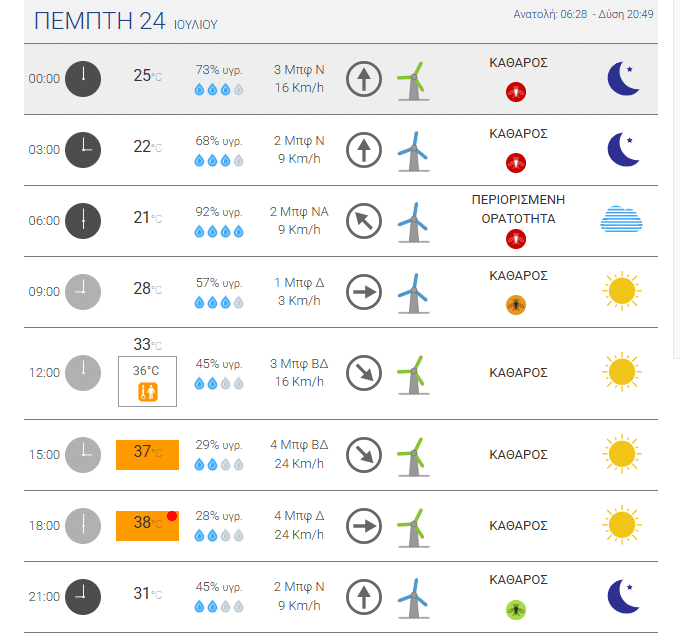The height and width of the screenshot is (633, 680).
Task: Click the sunrise and sunset times text
Action: [583, 14]
